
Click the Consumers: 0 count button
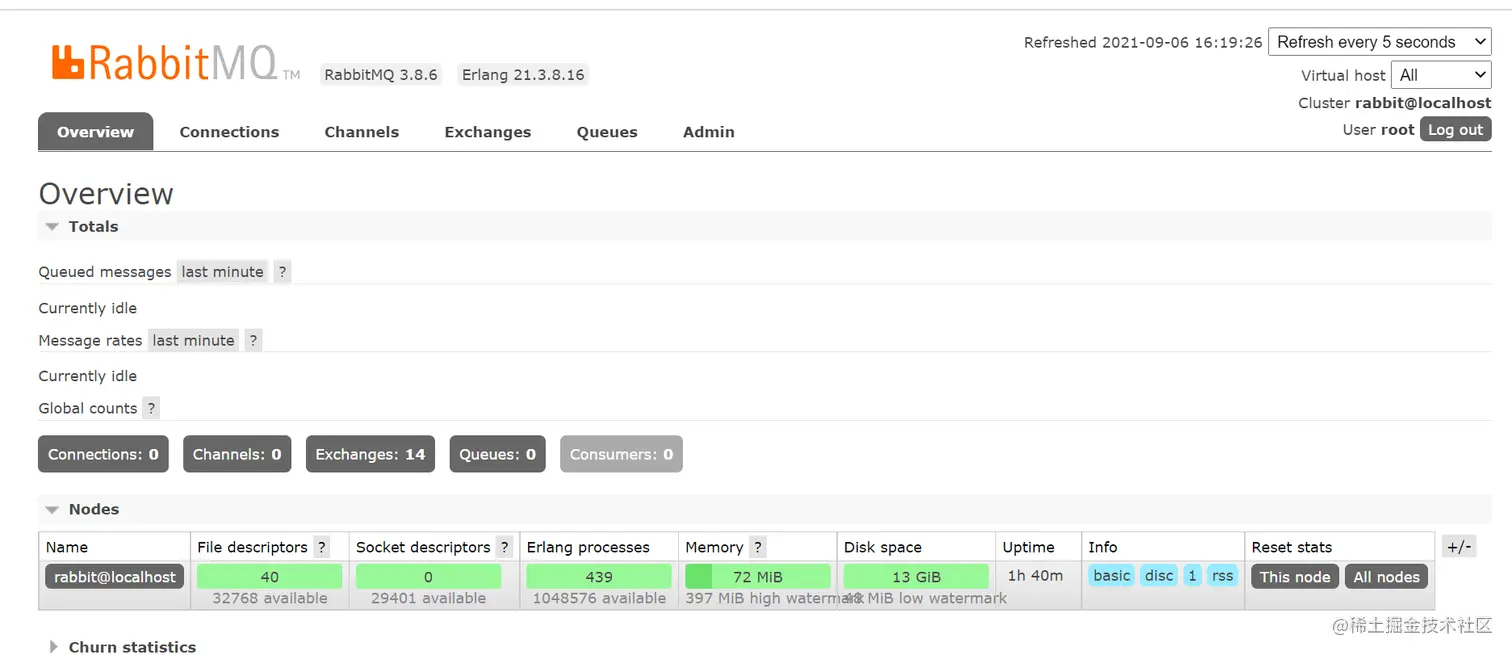[621, 454]
